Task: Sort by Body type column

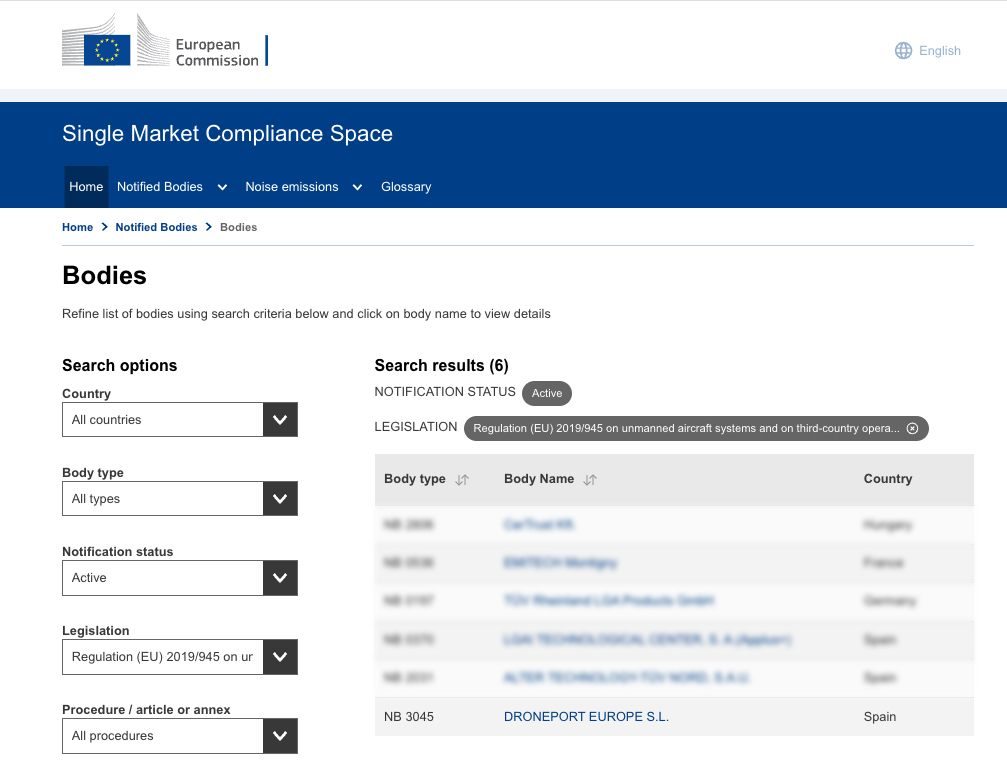Action: coord(462,479)
